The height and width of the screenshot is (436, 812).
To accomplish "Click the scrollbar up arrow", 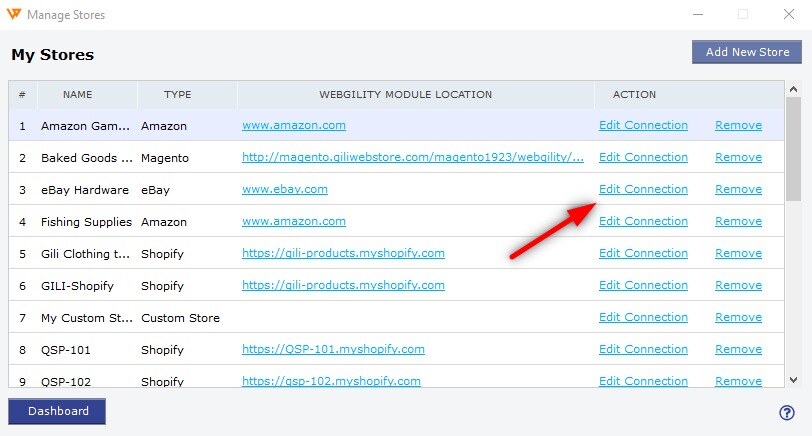I will pos(793,89).
